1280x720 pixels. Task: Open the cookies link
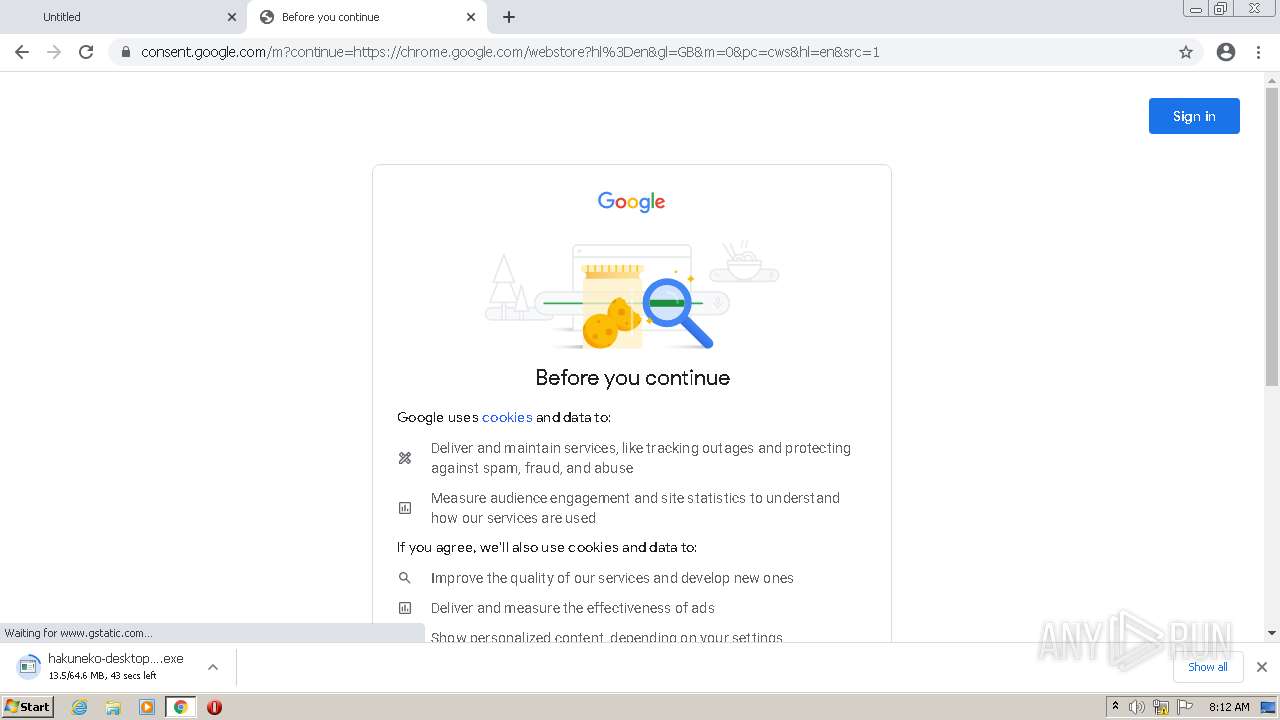(507, 417)
